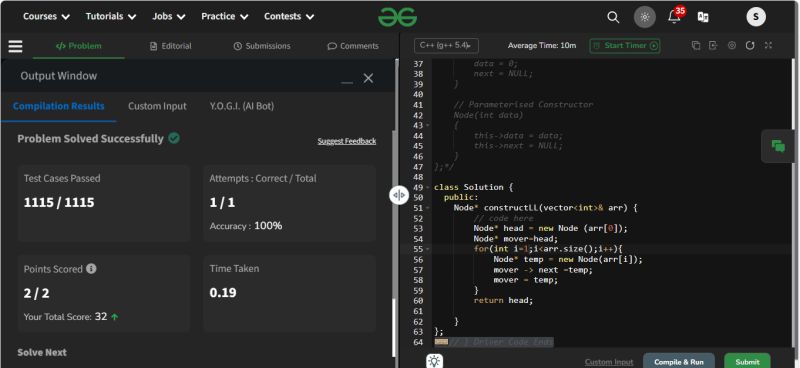The height and width of the screenshot is (368, 800).
Task: Click the Points Scored info icon
Action: click(x=91, y=268)
